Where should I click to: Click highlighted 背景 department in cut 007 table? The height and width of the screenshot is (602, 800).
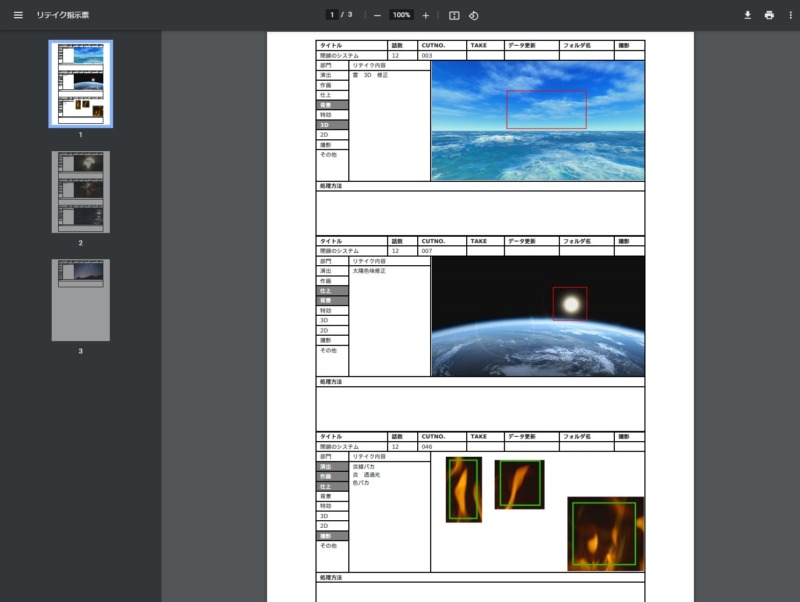(332, 300)
